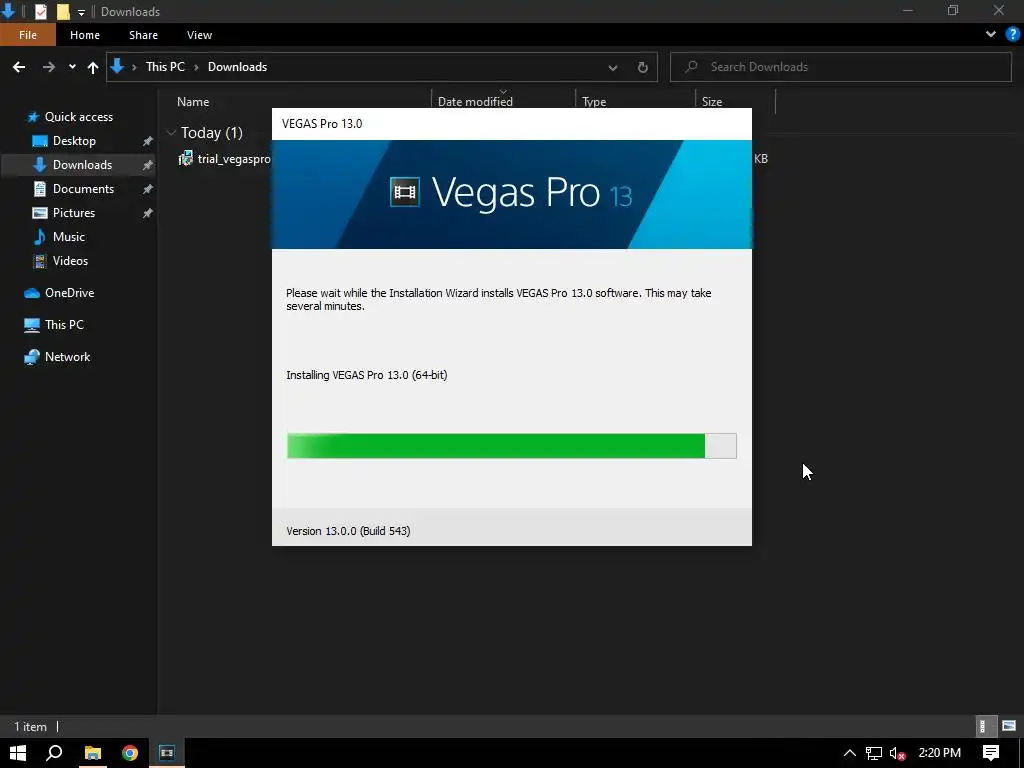Expand the ribbon with the chevron
The height and width of the screenshot is (768, 1024).
point(991,35)
